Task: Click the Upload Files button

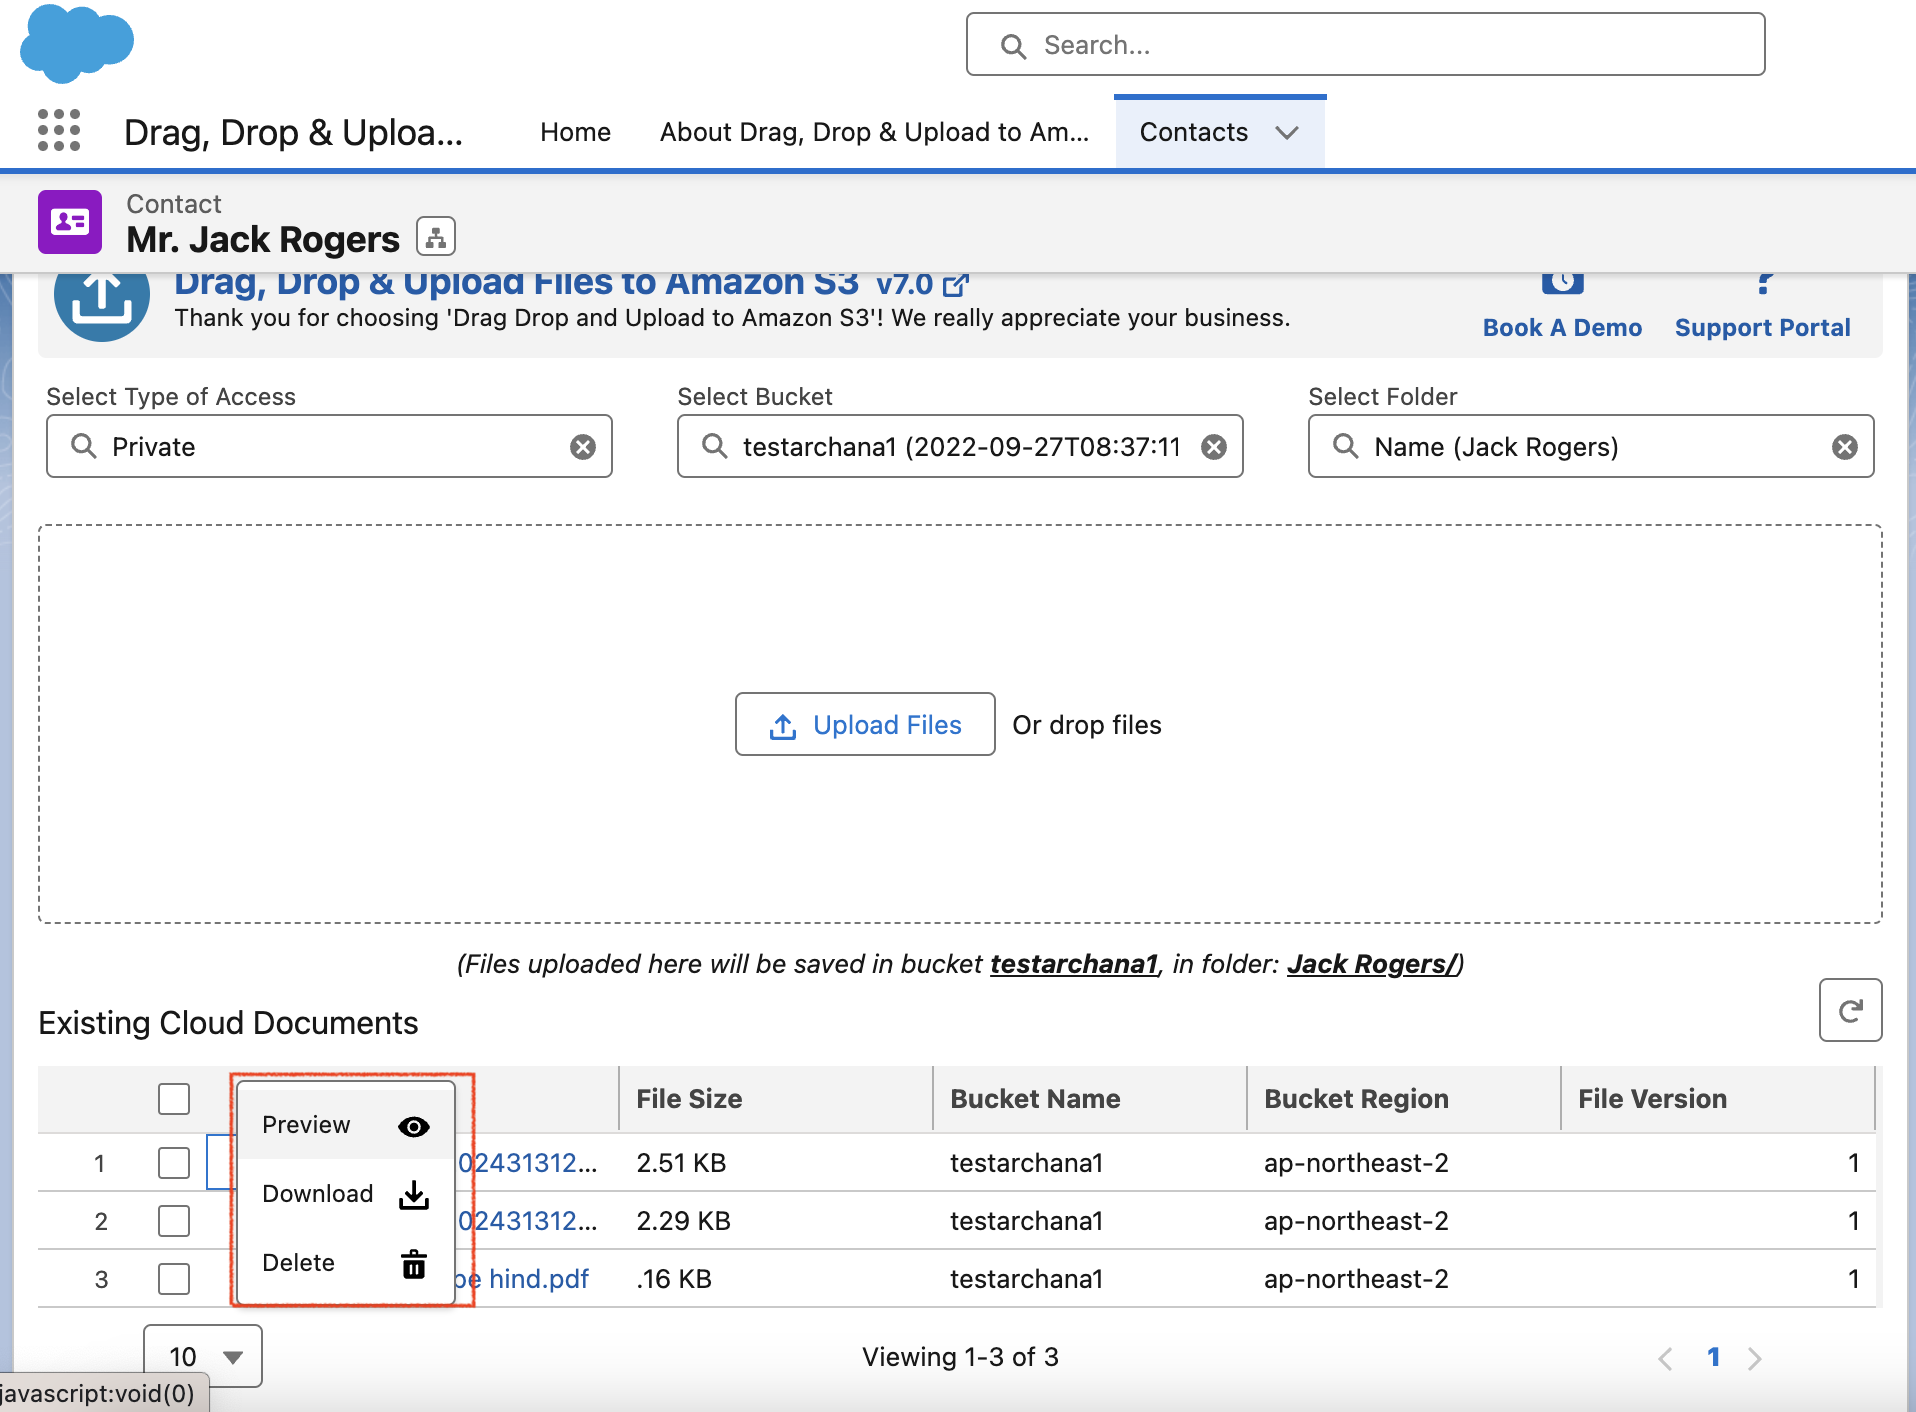Action: point(865,724)
